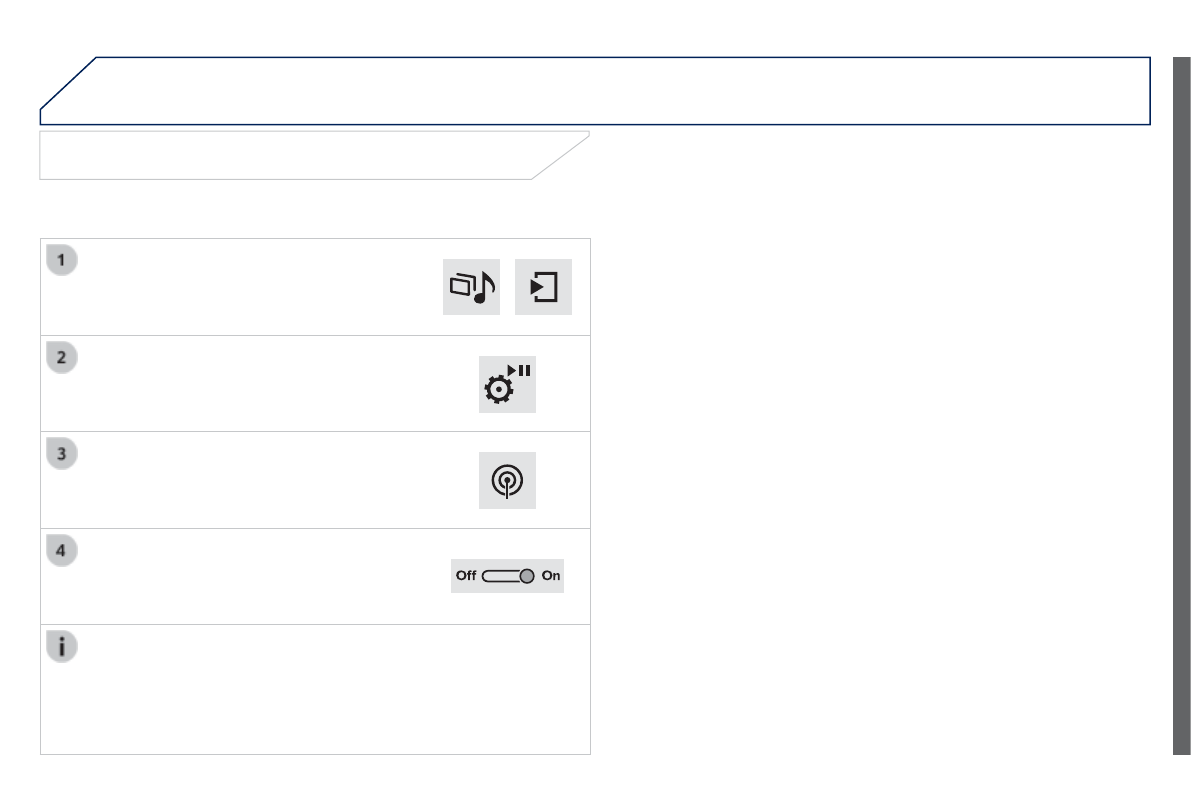The image size is (1191, 794).
Task: Select the source input arrow icon
Action: pos(543,287)
